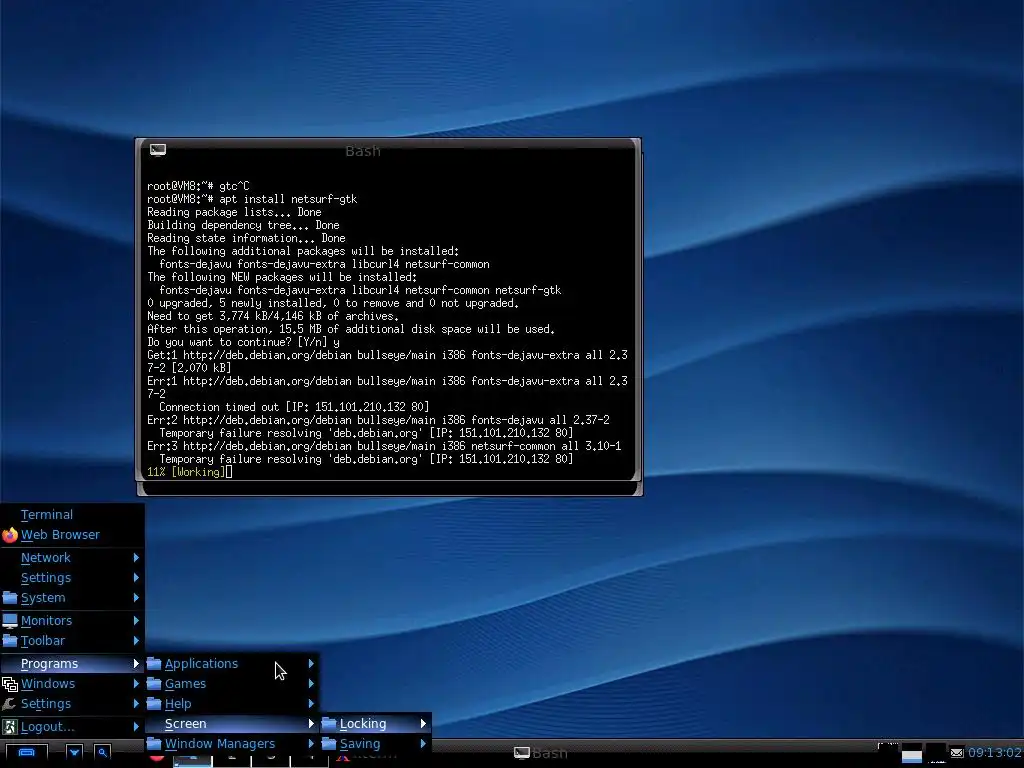
Task: Click the arrow next to System
Action: tap(136, 598)
